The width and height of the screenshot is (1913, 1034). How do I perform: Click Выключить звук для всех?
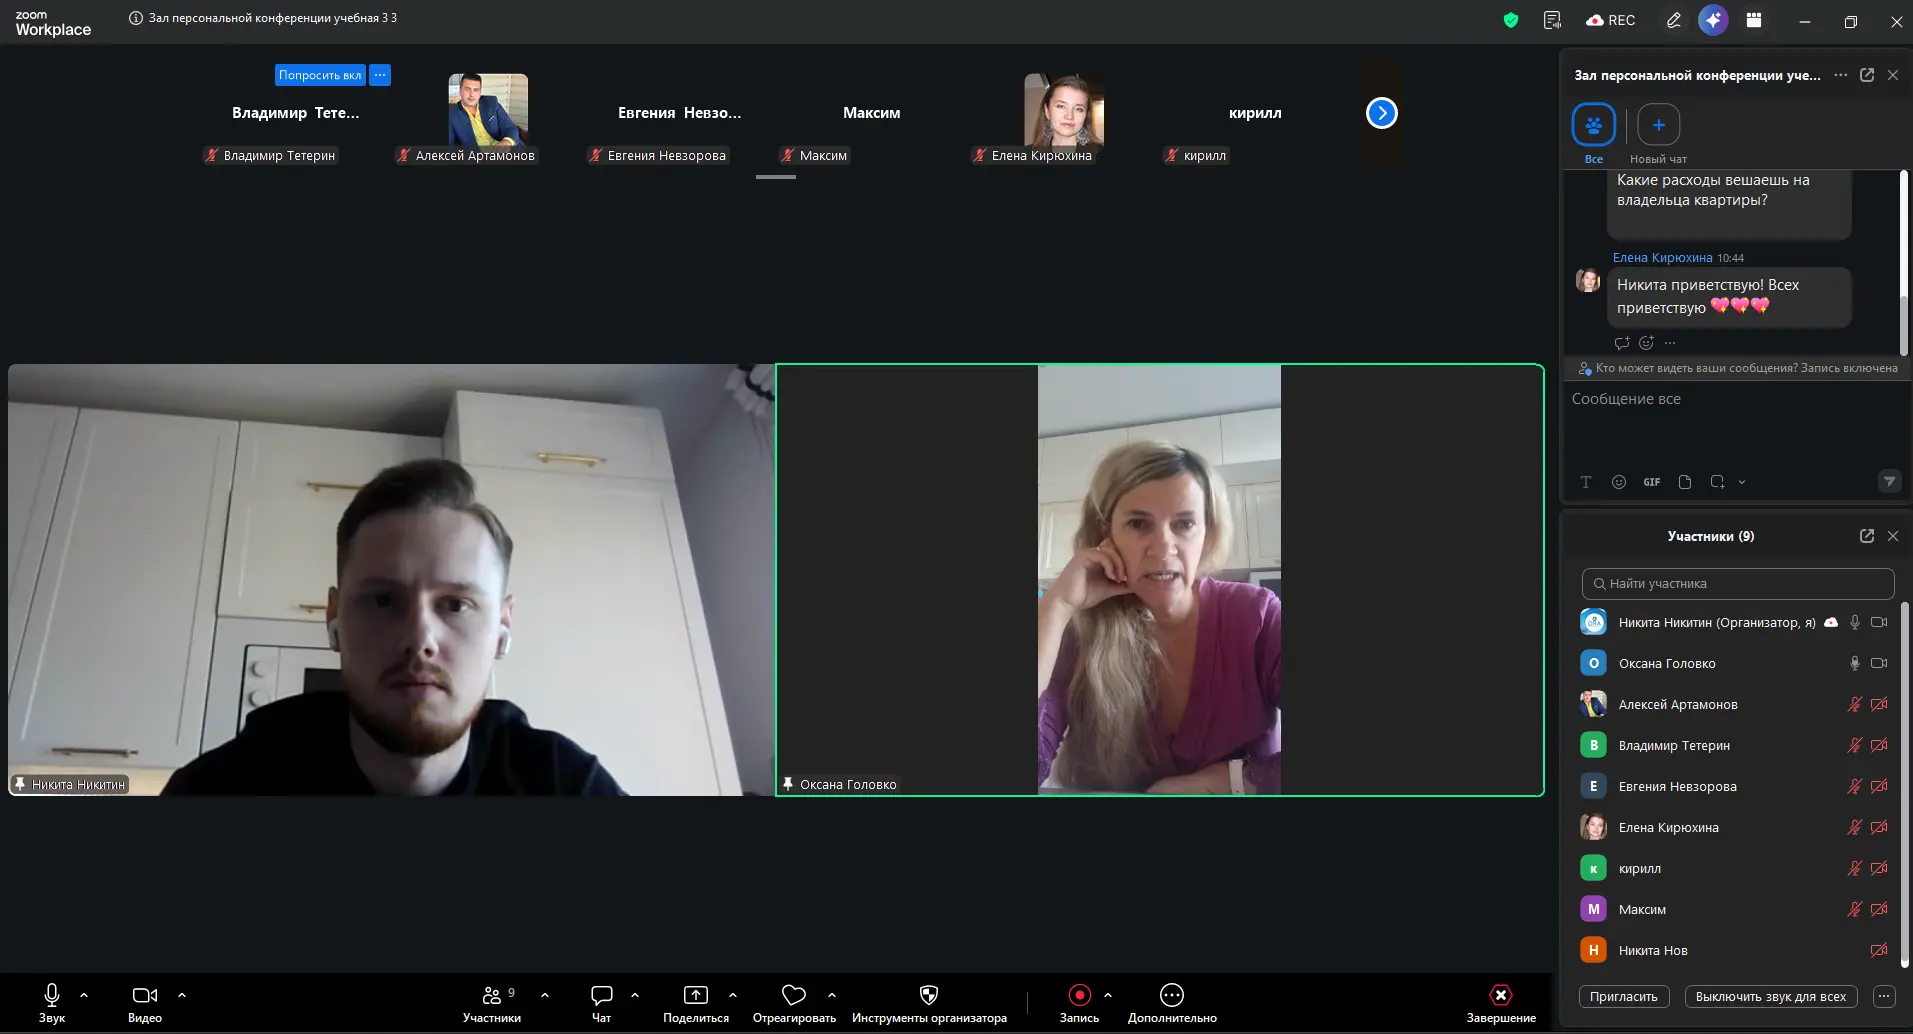pos(1771,996)
